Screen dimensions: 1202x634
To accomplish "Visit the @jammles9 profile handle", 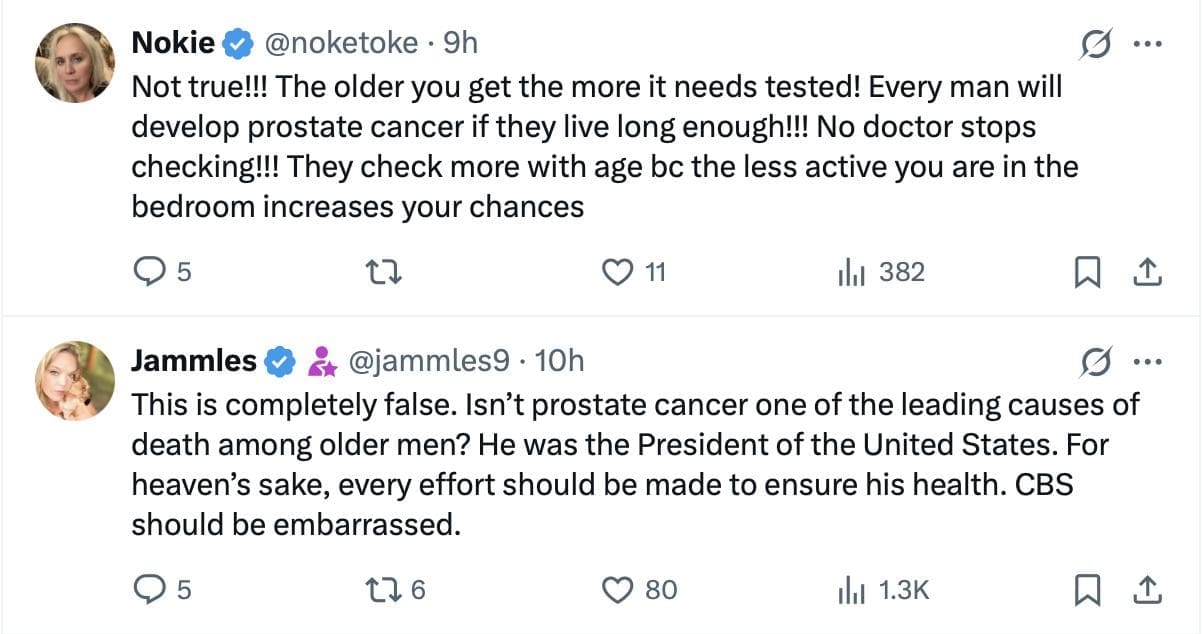I will coord(428,361).
